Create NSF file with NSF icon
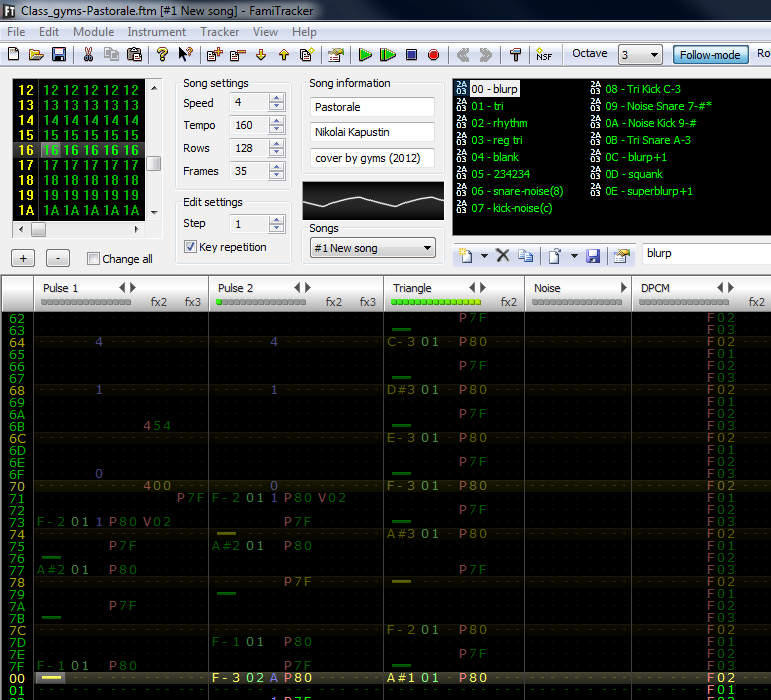Image resolution: width=771 pixels, height=700 pixels. point(544,55)
